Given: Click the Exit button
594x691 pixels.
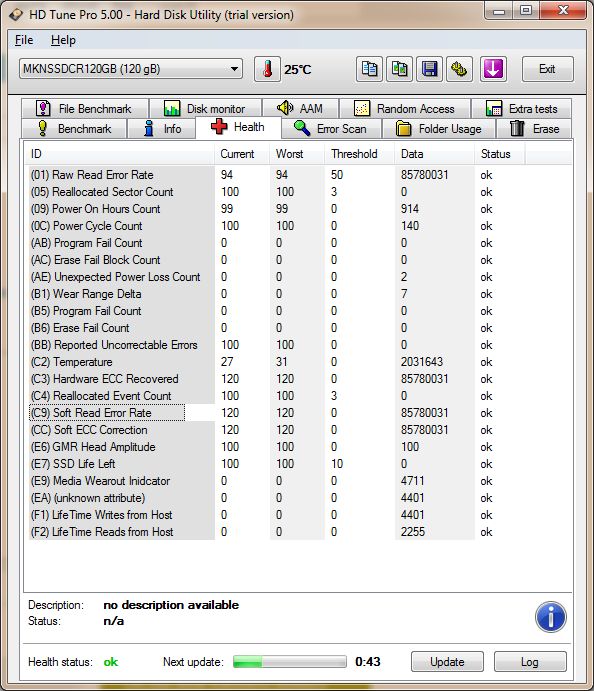Looking at the screenshot, I should click(548, 69).
